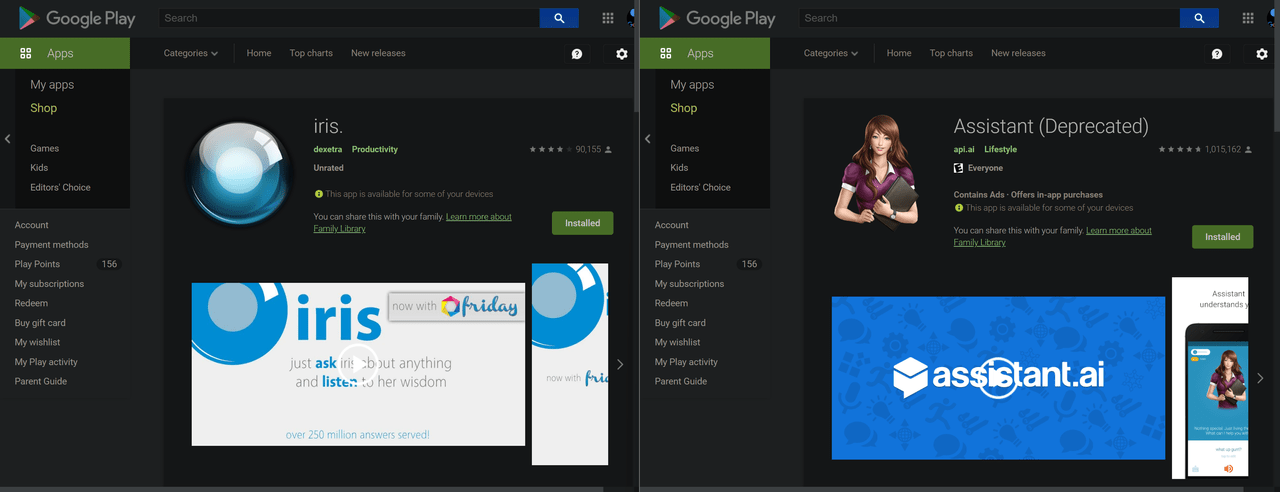Focus the Search field in right window

tap(989, 18)
